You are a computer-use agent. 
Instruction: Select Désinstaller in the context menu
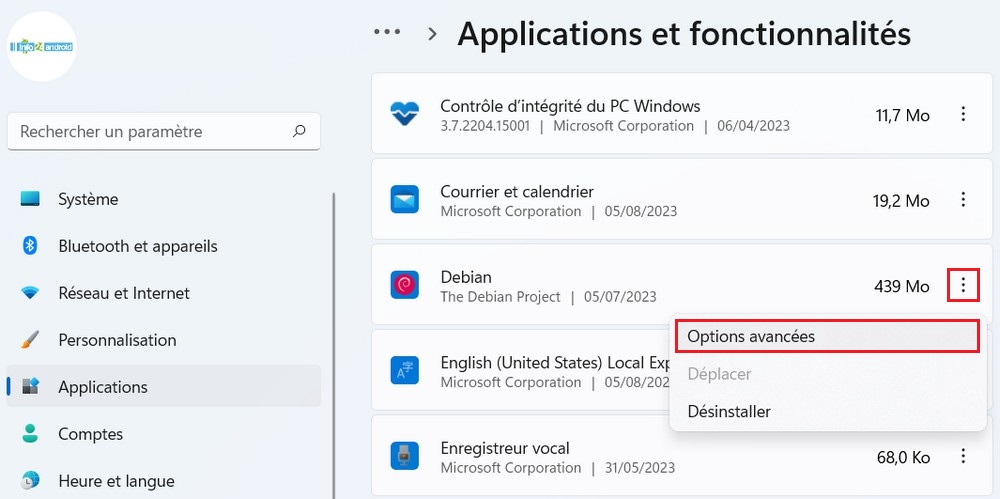pyautogui.click(x=827, y=412)
